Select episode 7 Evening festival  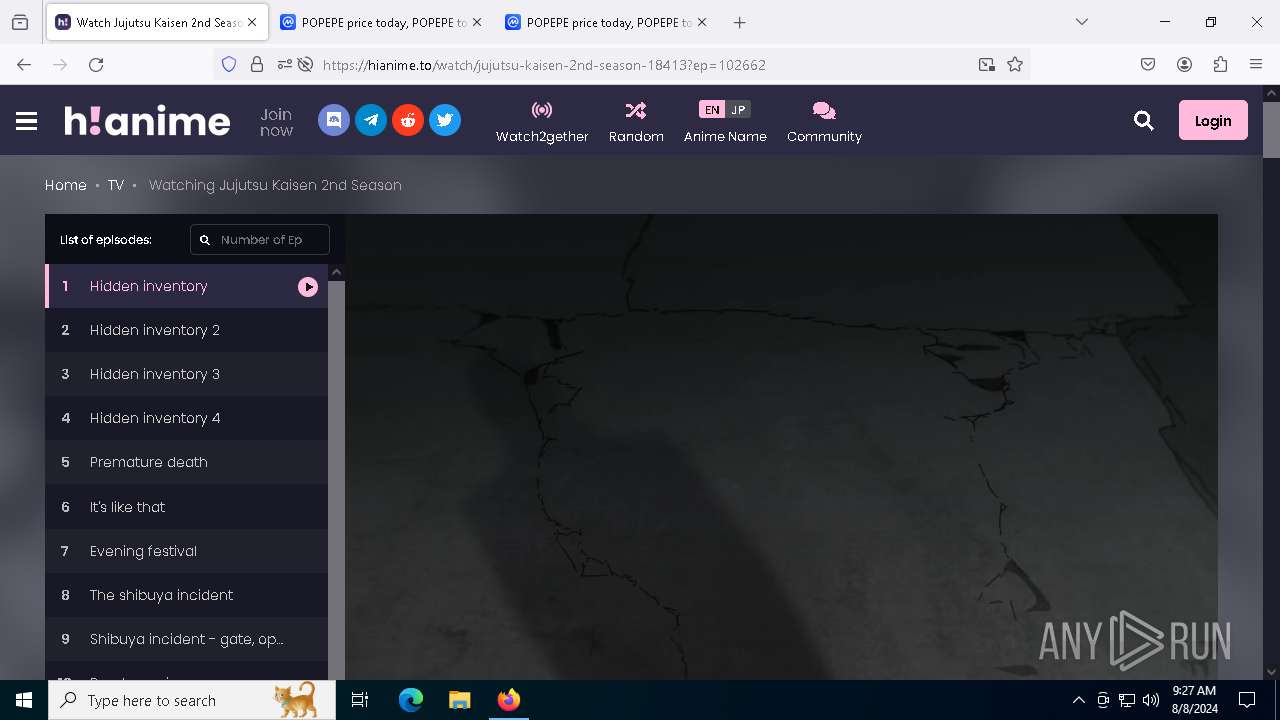click(x=186, y=551)
